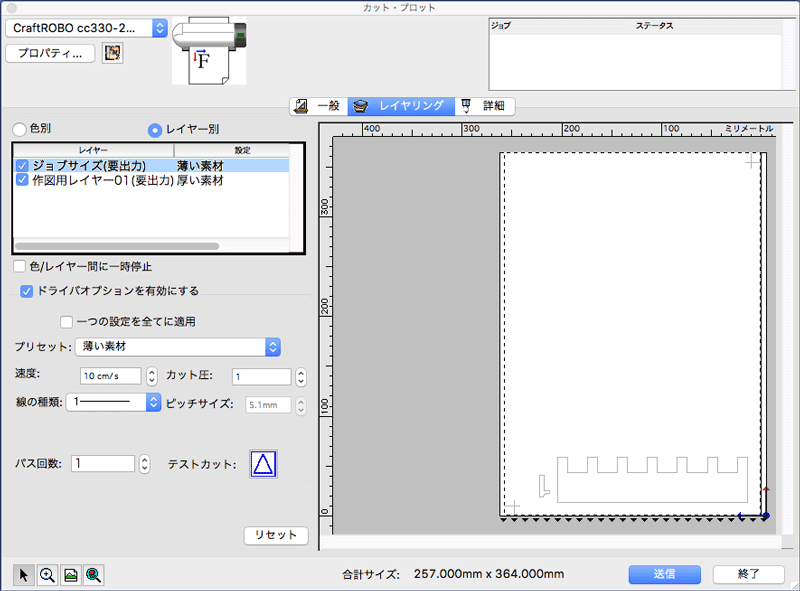
Task: Click the 詳細 tab icon
Action: coord(466,106)
